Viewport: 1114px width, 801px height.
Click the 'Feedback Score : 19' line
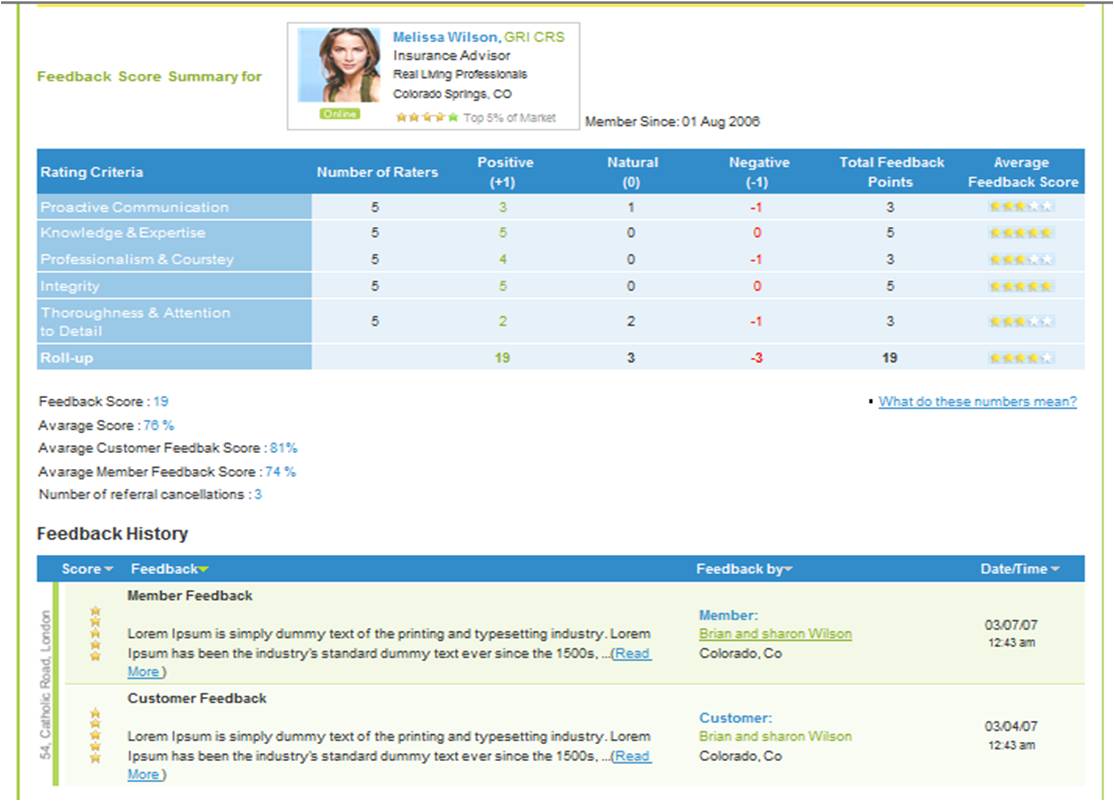(x=104, y=402)
